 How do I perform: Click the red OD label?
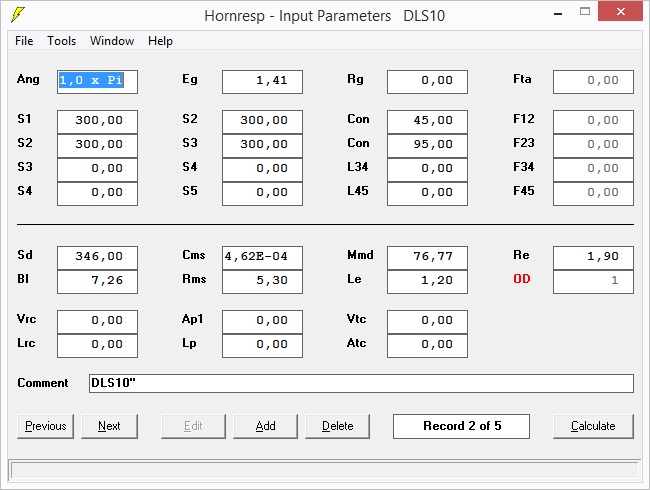pyautogui.click(x=521, y=279)
